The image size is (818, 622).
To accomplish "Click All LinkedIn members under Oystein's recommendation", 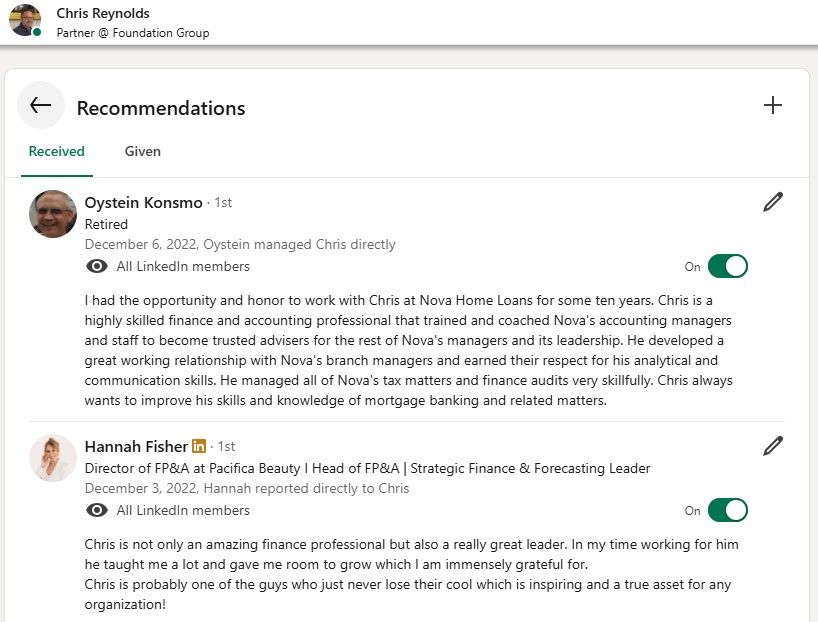I will click(x=183, y=266).
